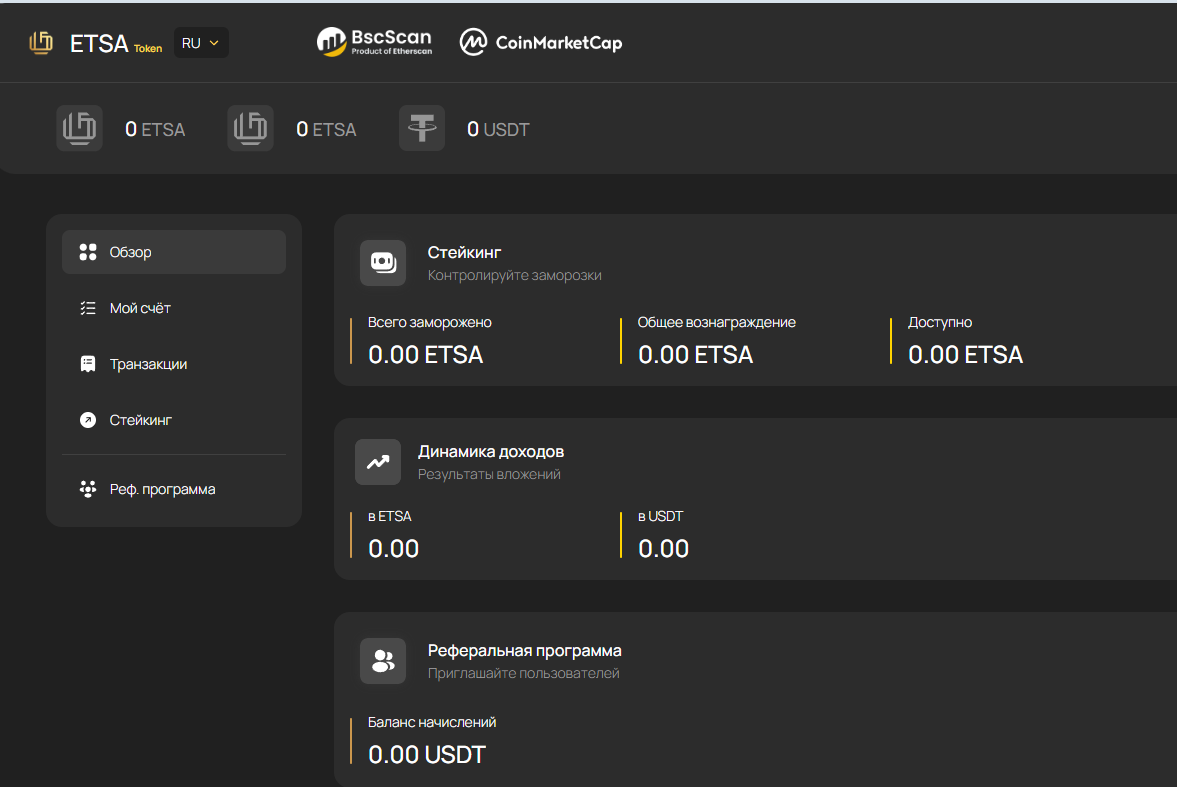
Task: Click the first ETSA balance icon
Action: tap(80, 128)
